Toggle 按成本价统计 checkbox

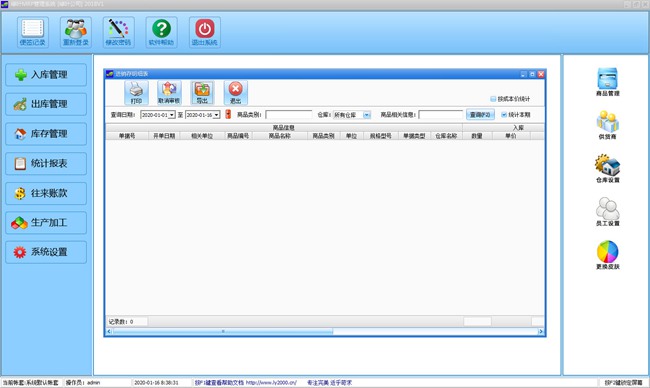click(x=493, y=99)
